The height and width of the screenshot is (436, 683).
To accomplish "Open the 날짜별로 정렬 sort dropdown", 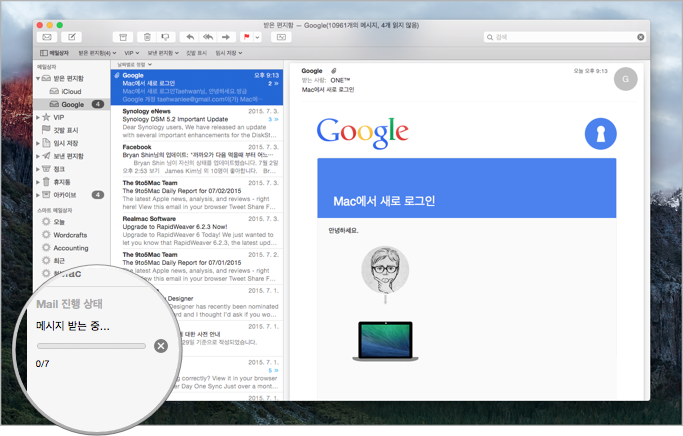I will coord(135,64).
